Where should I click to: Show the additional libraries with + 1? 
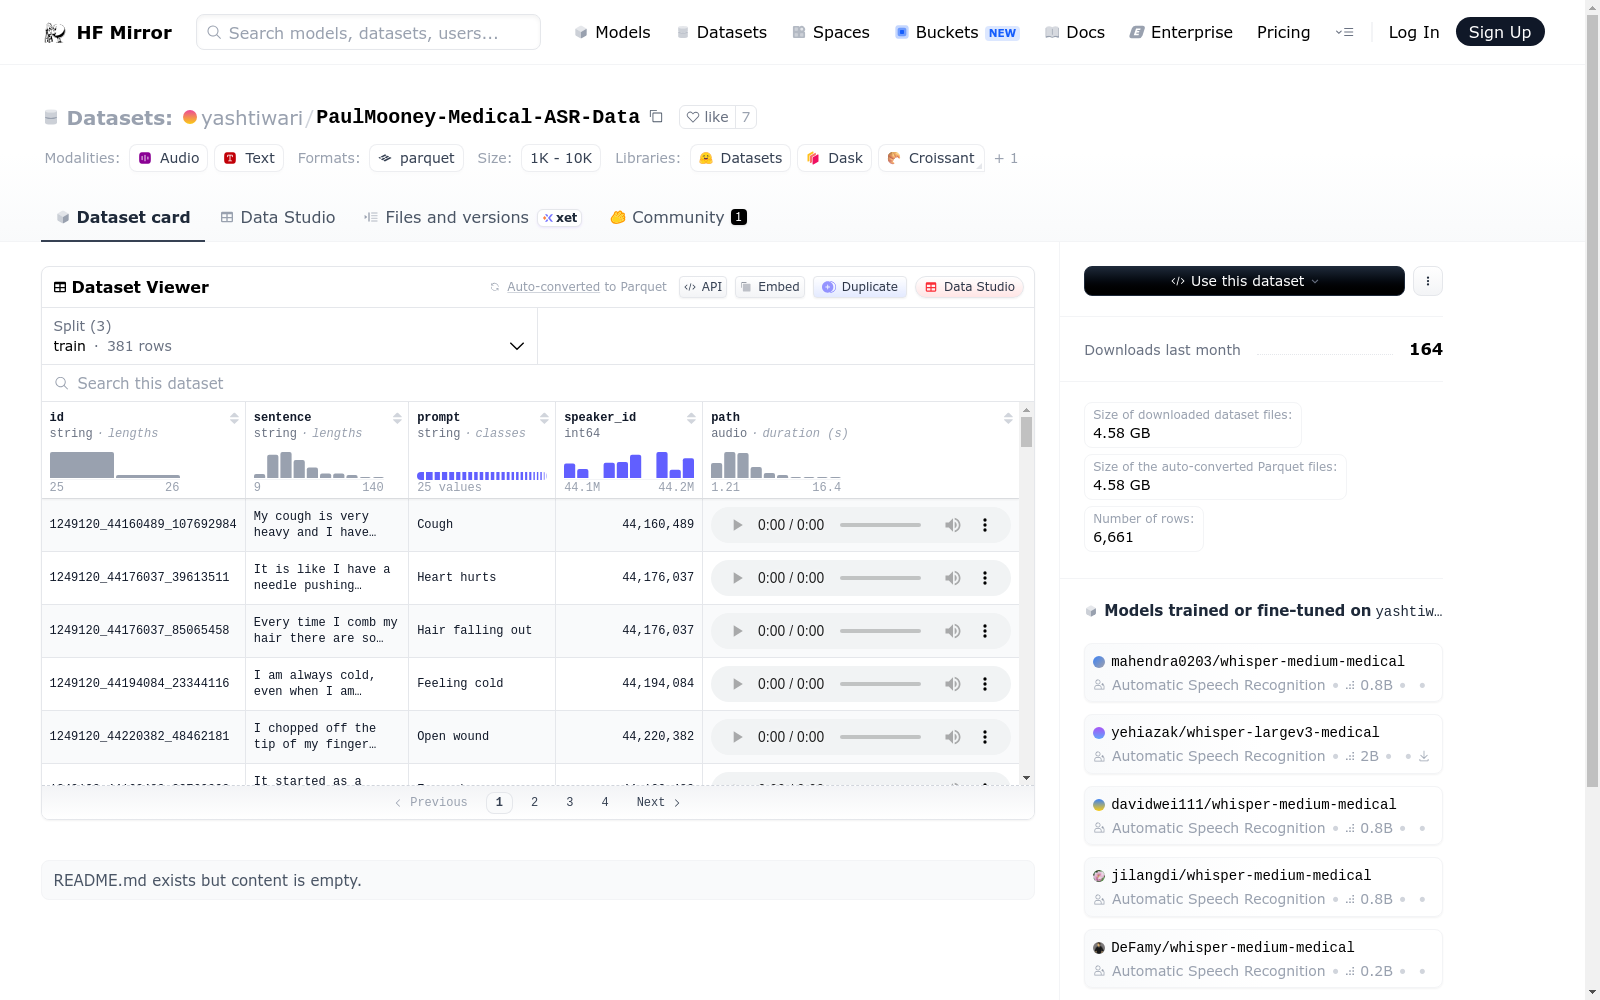pos(1006,158)
